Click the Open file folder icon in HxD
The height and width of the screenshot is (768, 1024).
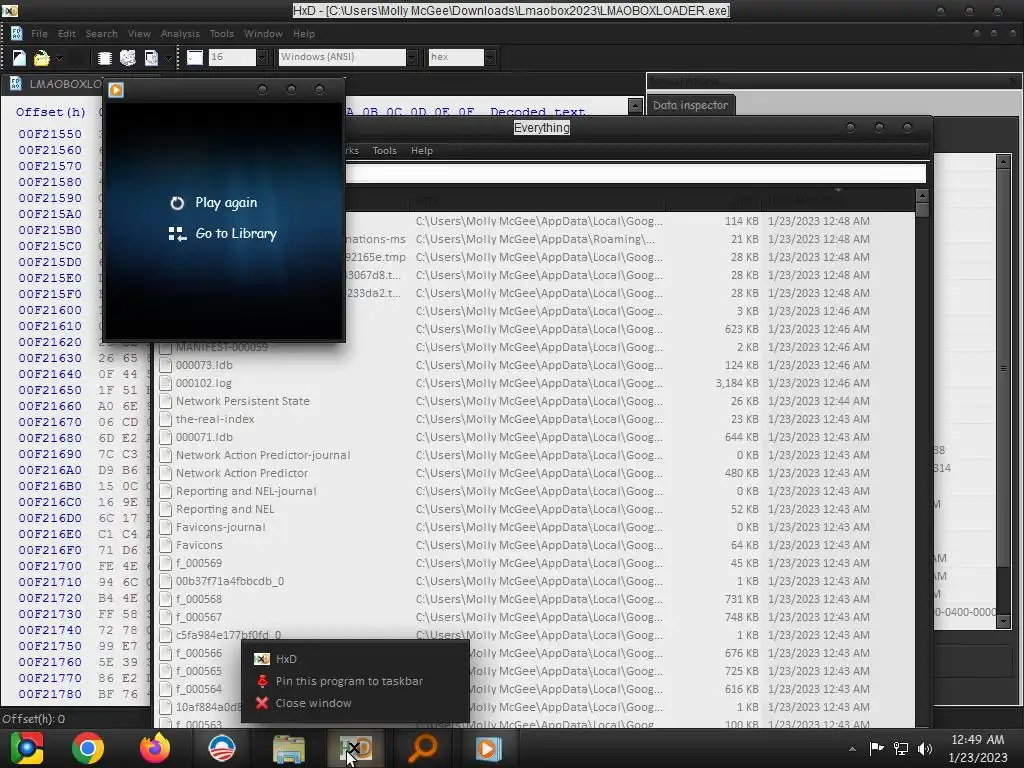coord(41,58)
